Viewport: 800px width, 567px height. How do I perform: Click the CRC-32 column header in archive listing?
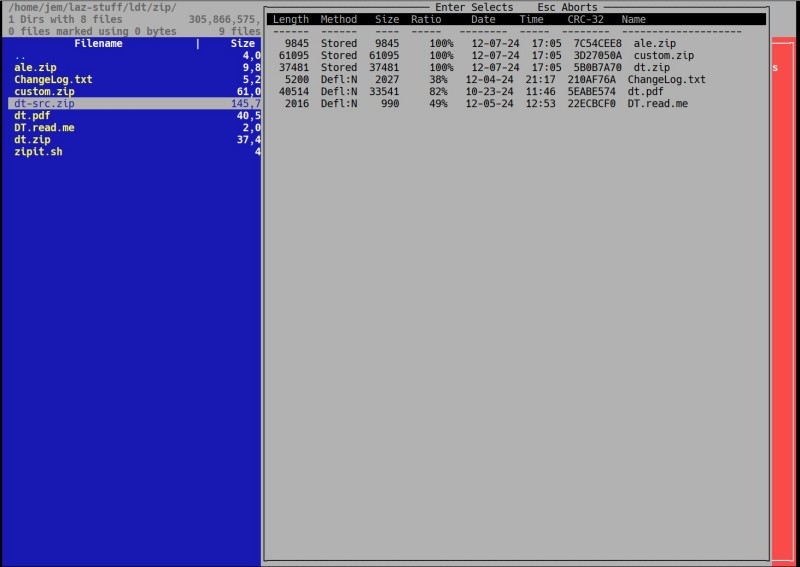click(x=585, y=19)
